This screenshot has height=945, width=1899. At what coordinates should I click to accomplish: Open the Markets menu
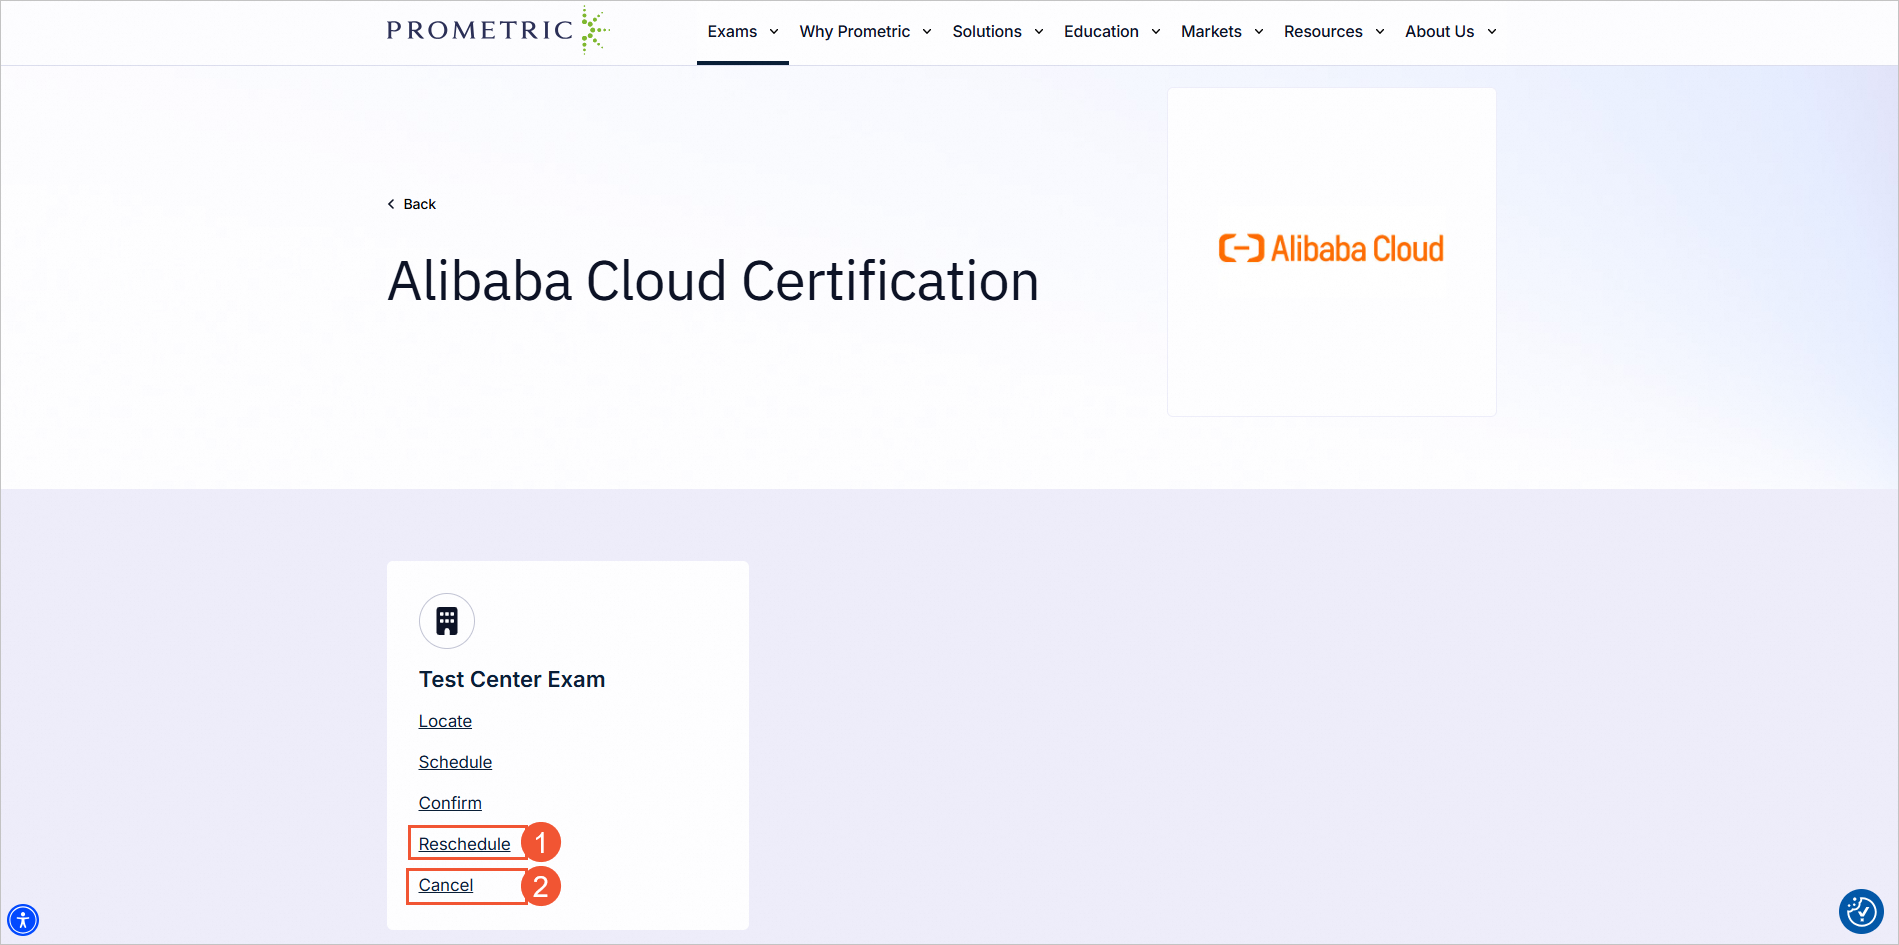pos(1211,31)
